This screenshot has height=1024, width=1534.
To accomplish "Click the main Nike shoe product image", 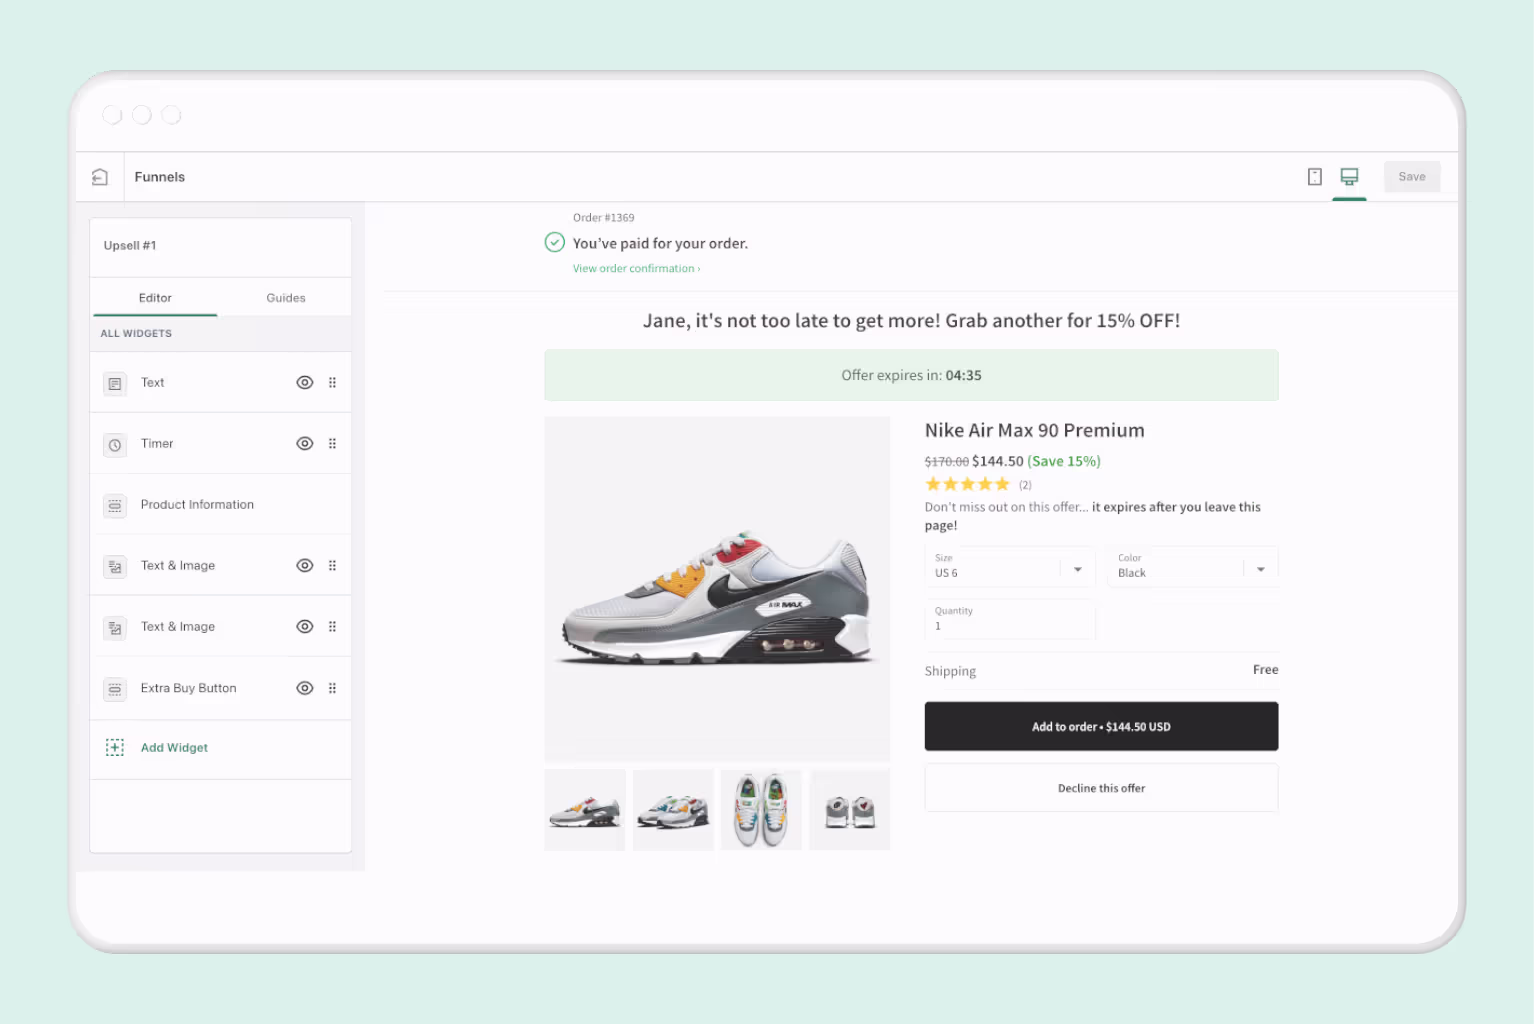I will [717, 590].
